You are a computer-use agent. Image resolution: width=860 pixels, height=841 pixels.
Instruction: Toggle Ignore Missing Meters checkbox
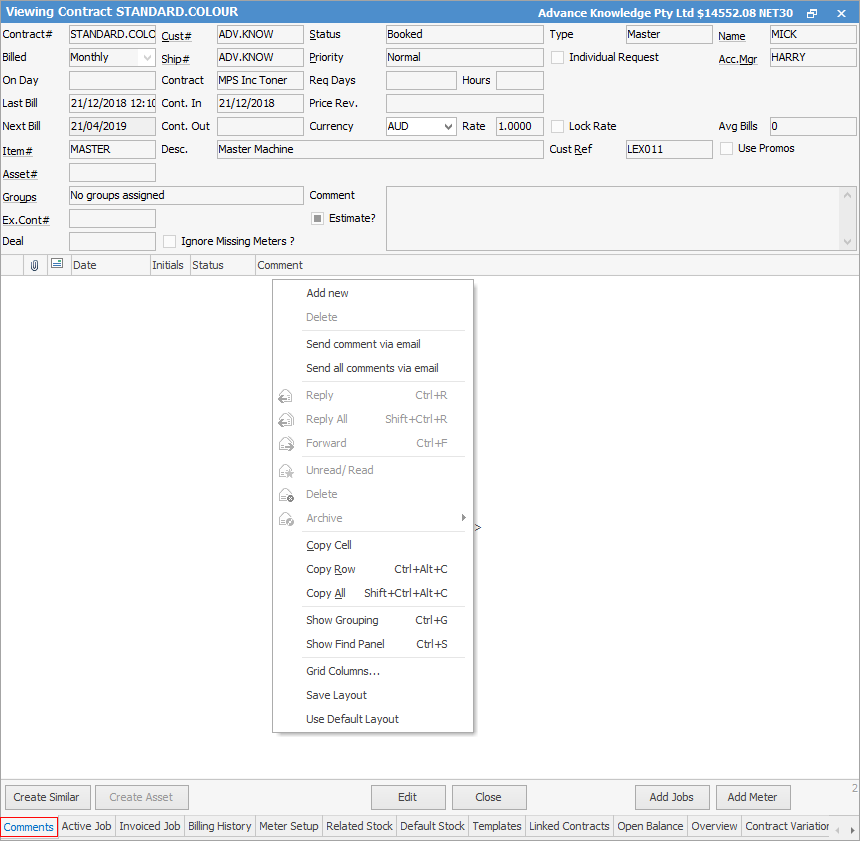(x=170, y=242)
